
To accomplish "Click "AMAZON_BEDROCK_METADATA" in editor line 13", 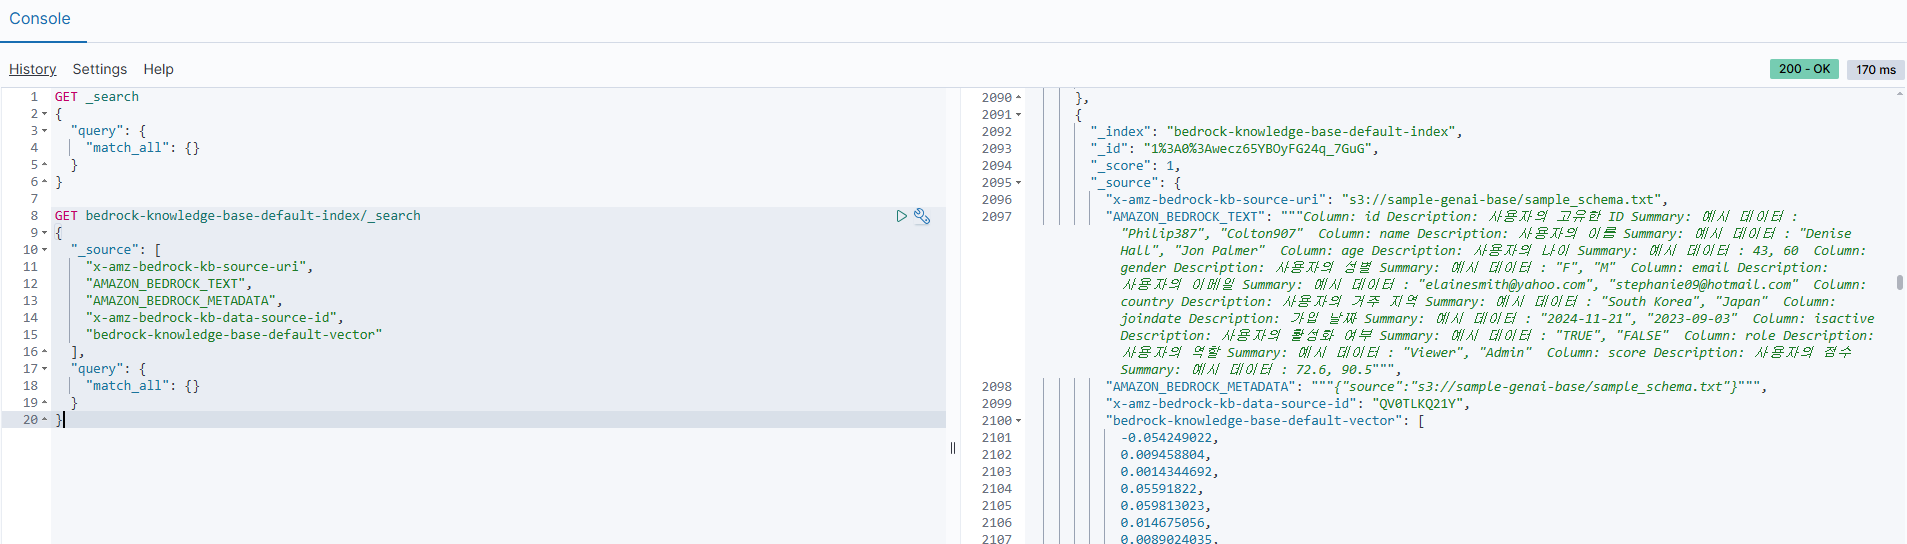I will [181, 301].
